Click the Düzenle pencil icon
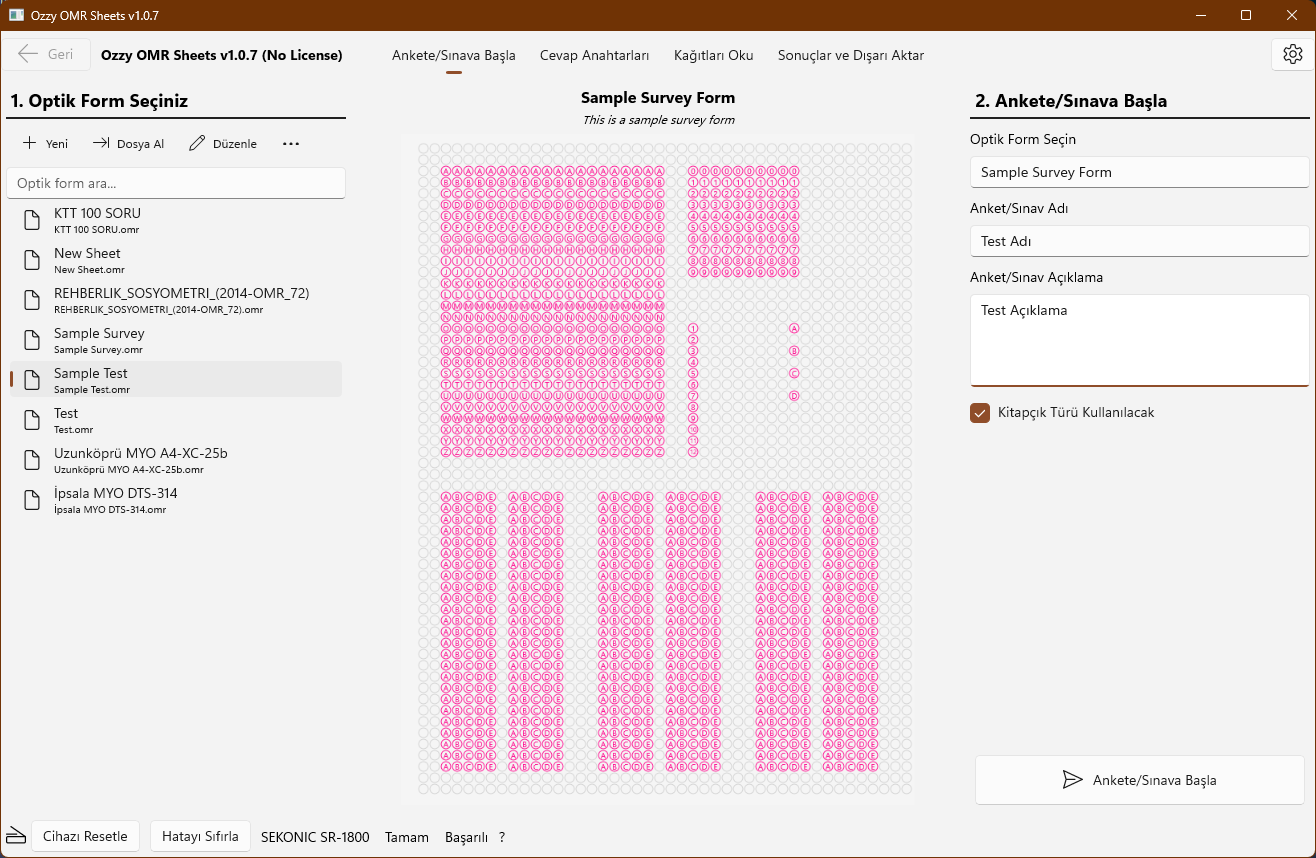This screenshot has width=1316, height=858. click(x=197, y=144)
